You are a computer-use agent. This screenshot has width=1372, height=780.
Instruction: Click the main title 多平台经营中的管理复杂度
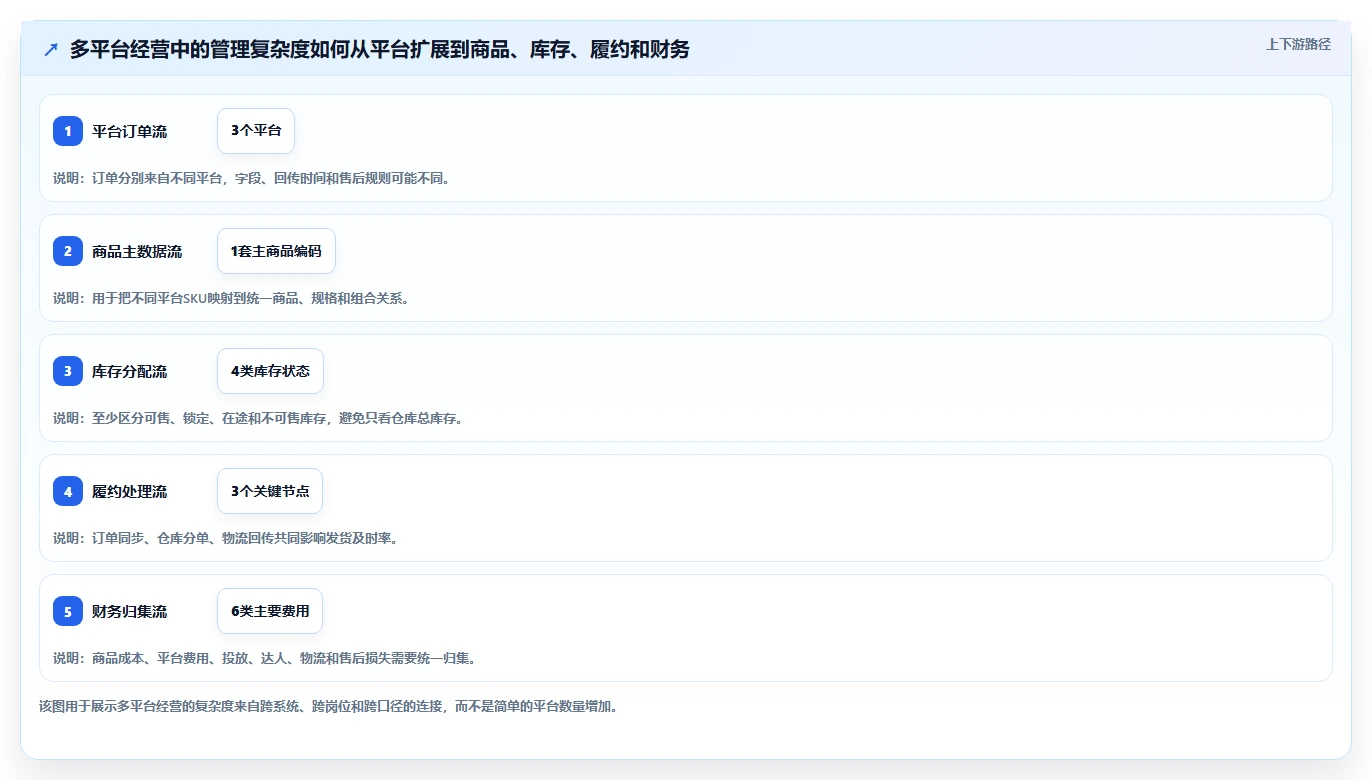click(x=380, y=49)
